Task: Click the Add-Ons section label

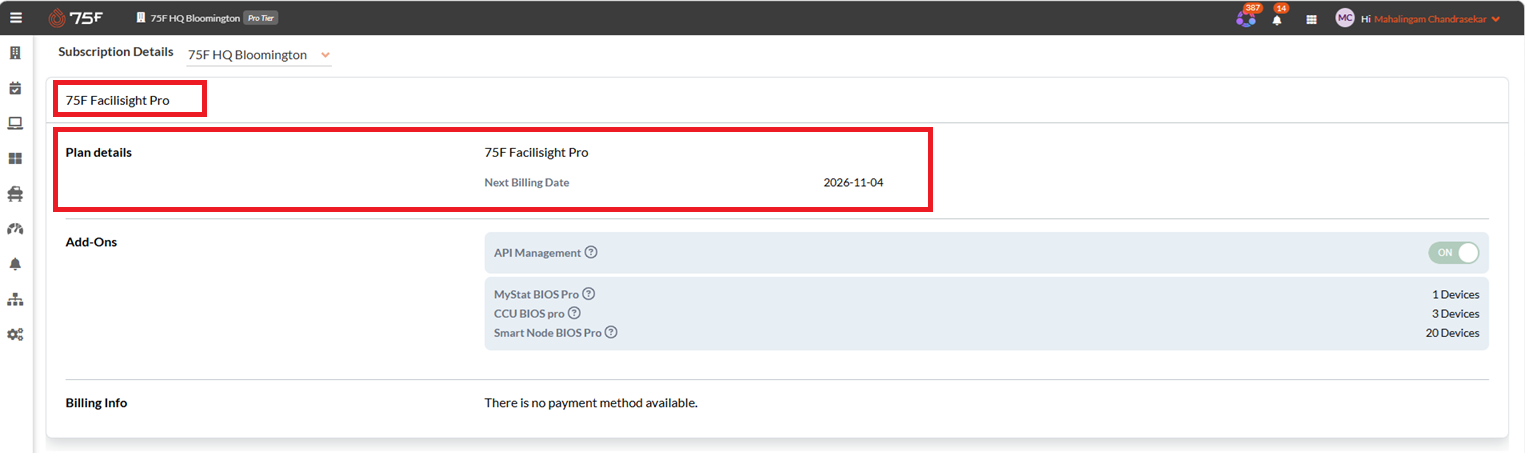Action: tap(91, 242)
